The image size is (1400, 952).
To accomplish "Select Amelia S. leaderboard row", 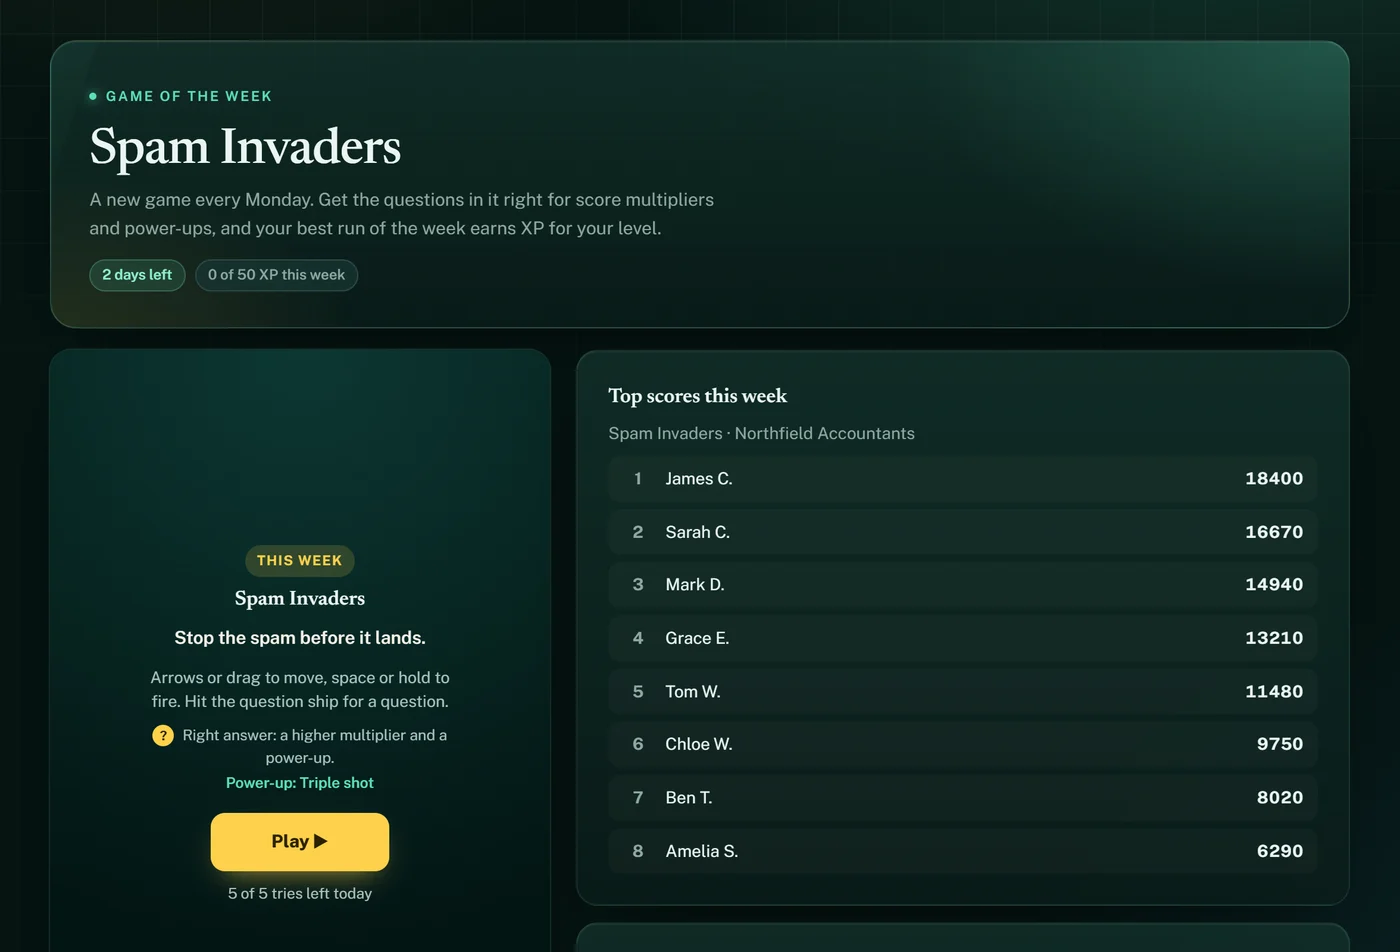I will click(x=963, y=851).
